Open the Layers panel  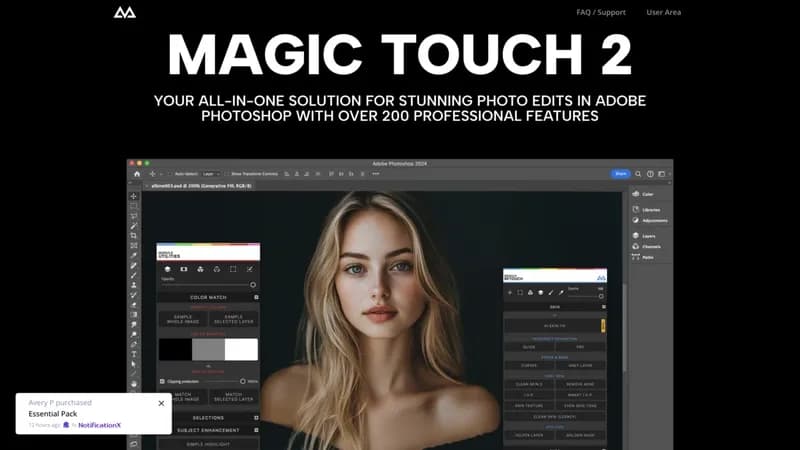coord(644,236)
